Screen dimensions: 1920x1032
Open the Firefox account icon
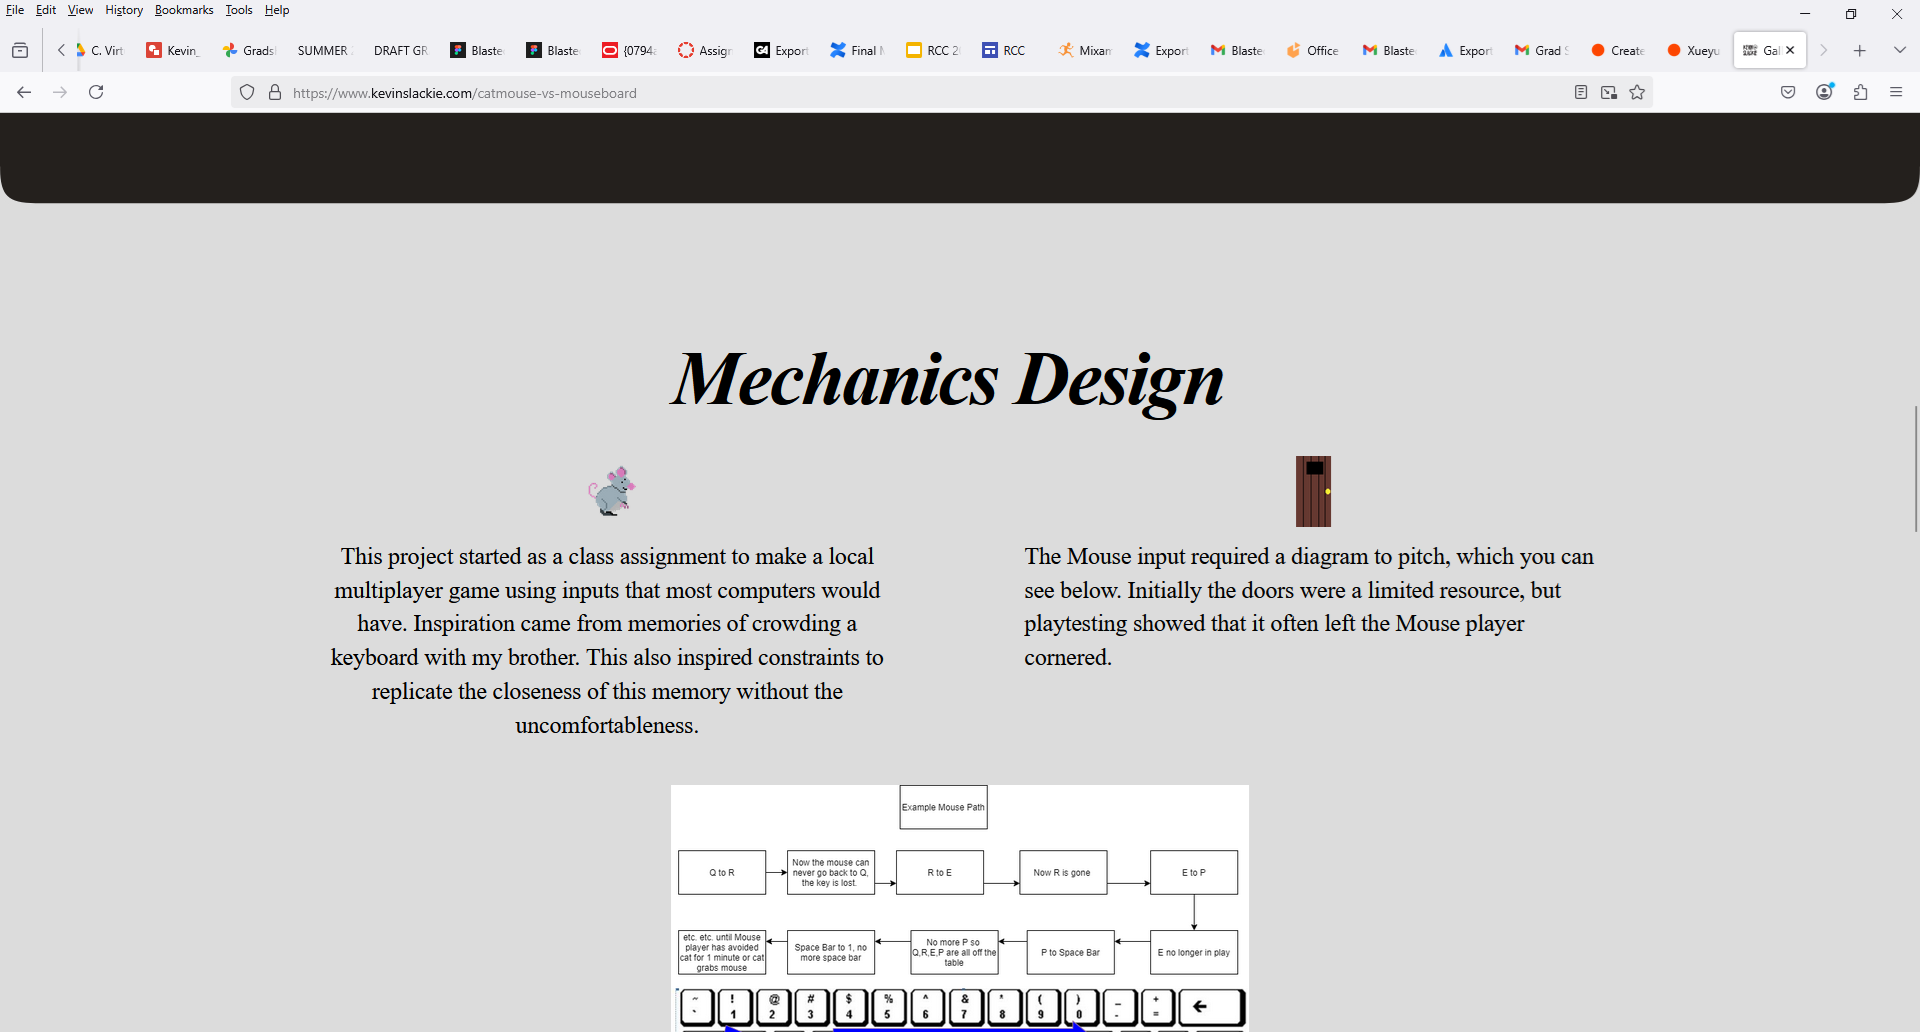click(x=1824, y=92)
